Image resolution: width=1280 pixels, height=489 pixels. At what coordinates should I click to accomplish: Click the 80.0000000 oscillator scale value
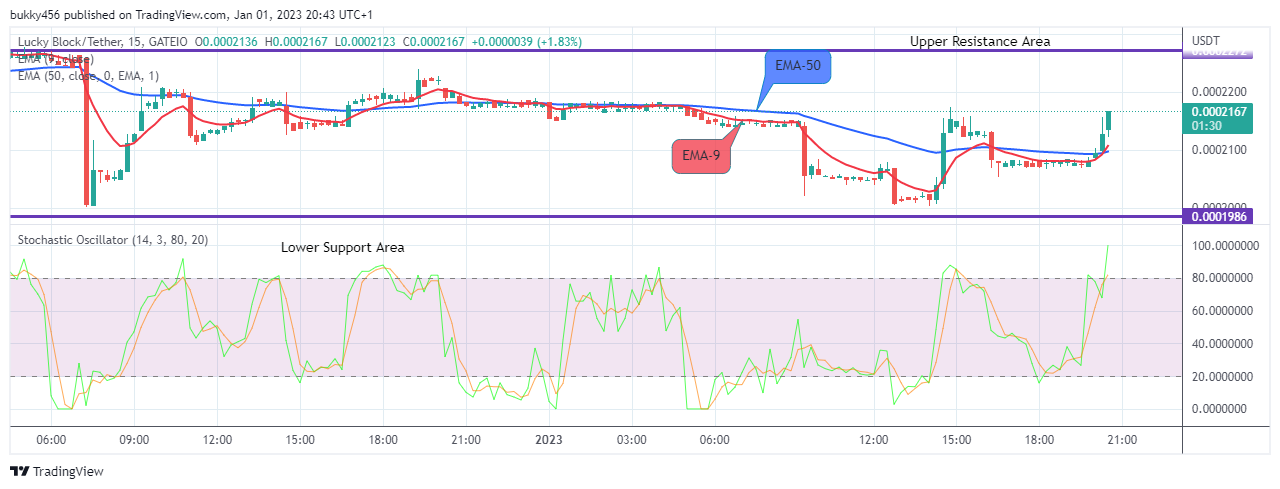tap(1224, 278)
